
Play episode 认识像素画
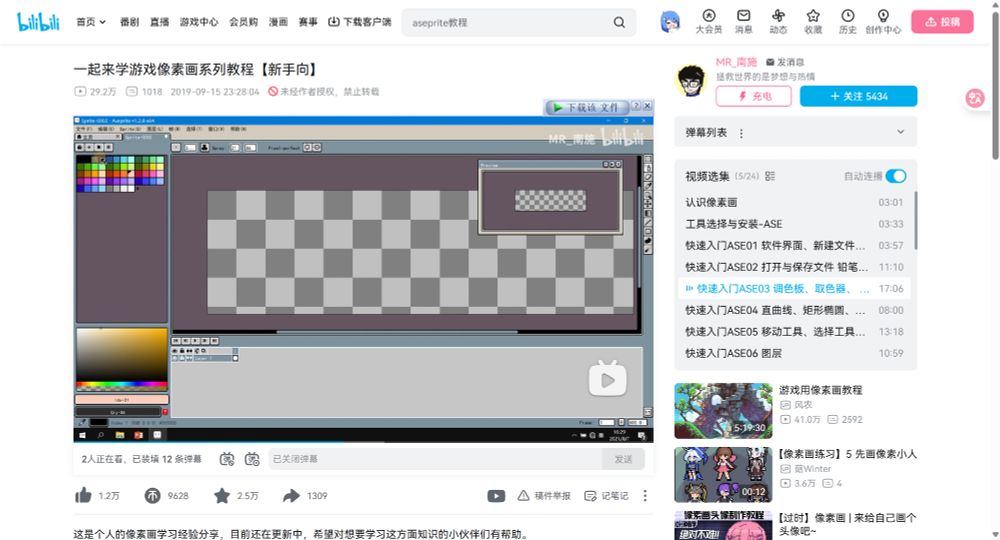pyautogui.click(x=795, y=202)
